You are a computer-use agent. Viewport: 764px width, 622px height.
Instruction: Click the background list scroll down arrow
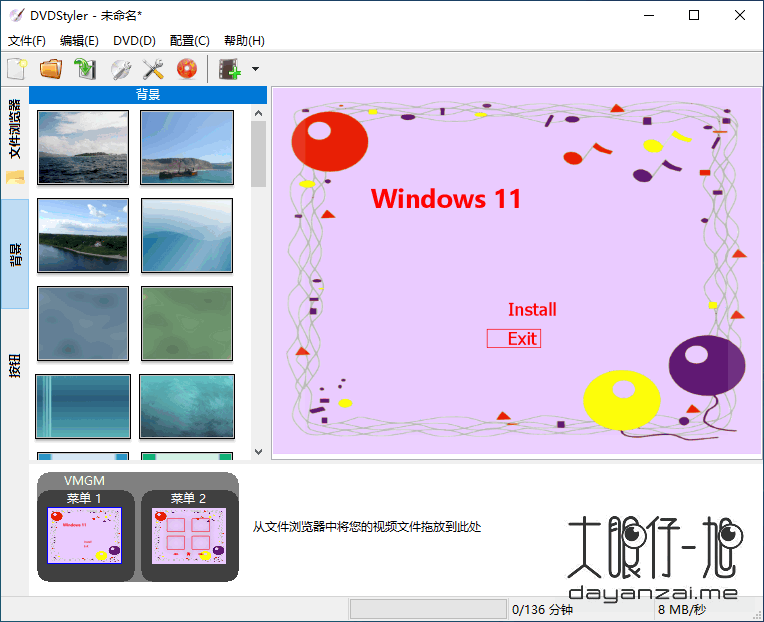259,452
